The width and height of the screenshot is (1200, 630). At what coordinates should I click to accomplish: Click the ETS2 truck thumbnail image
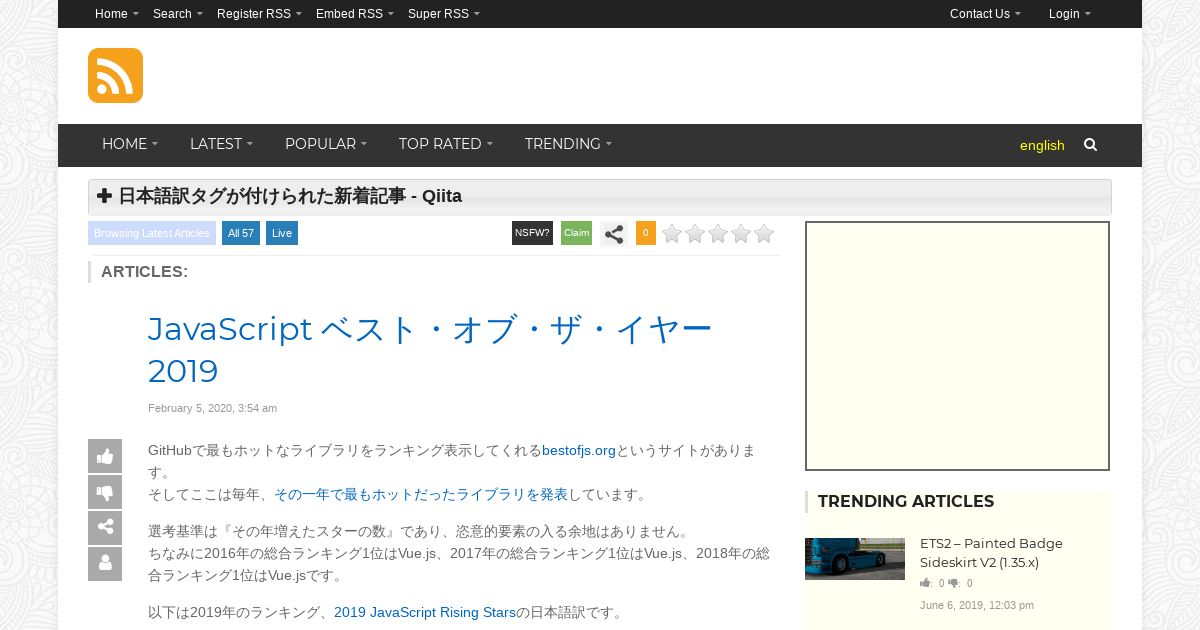pos(855,559)
